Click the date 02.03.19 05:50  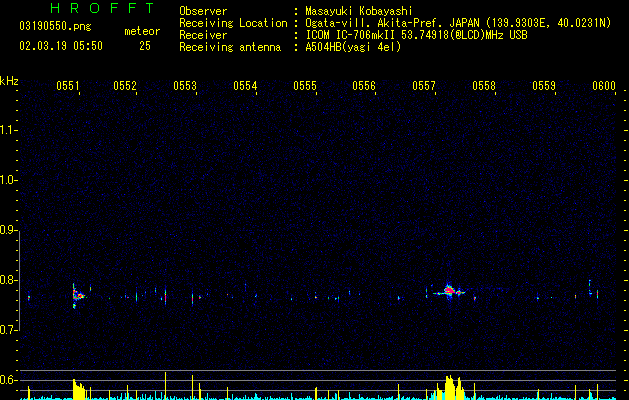coord(61,46)
